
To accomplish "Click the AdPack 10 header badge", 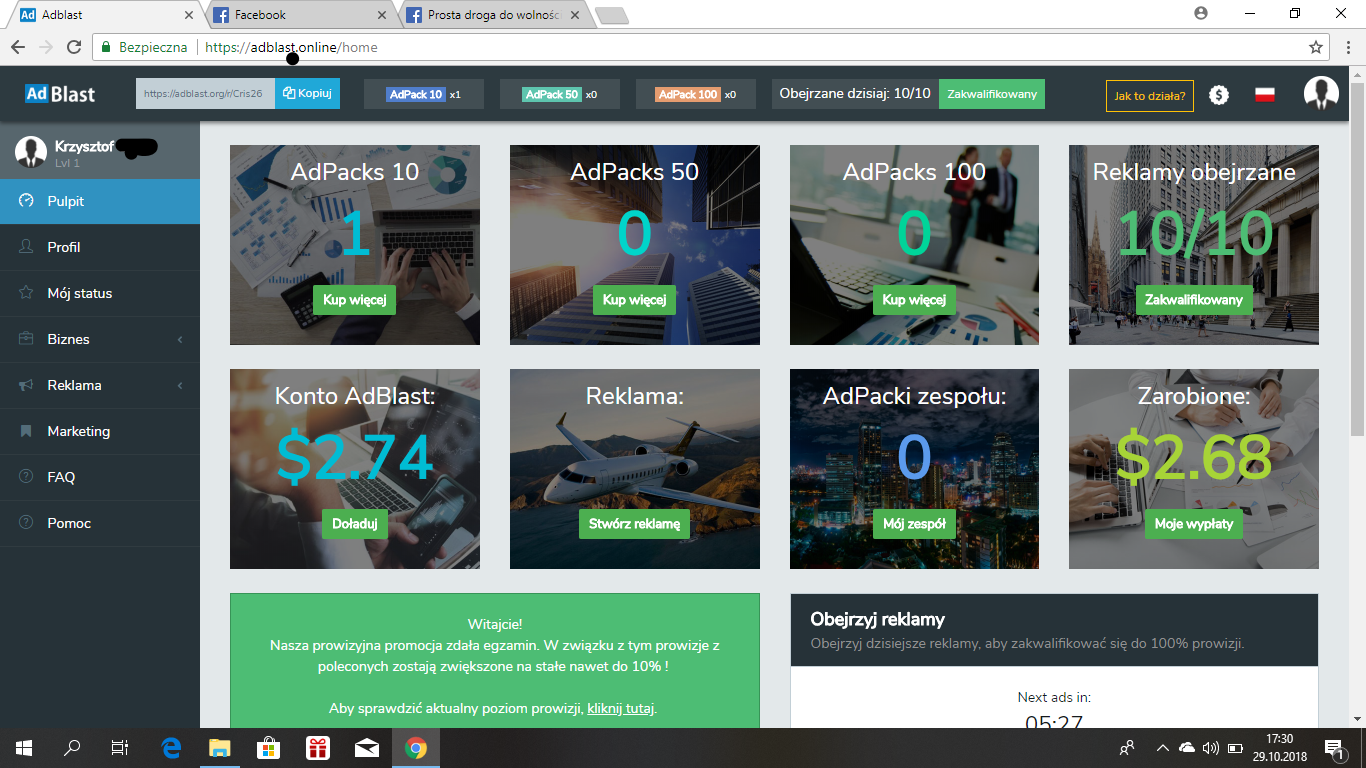I will 416,94.
